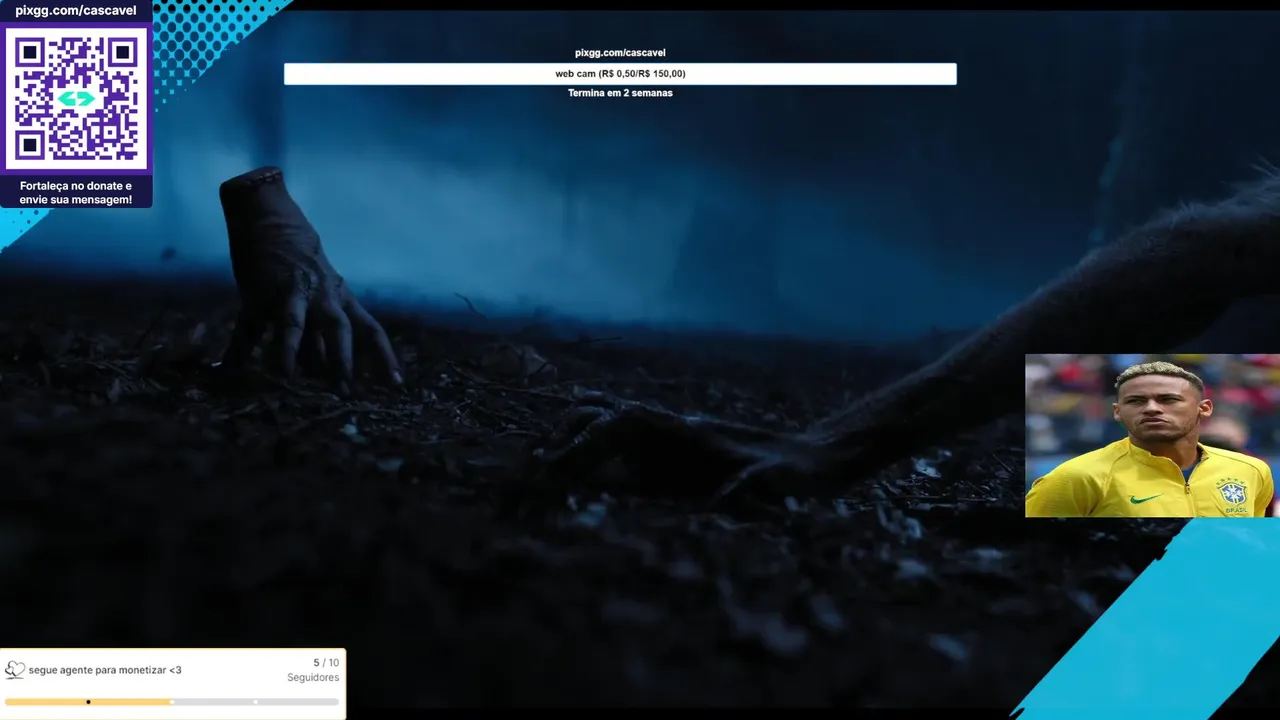Click the pixgg donation QR code
1280x720 pixels.
click(76, 98)
